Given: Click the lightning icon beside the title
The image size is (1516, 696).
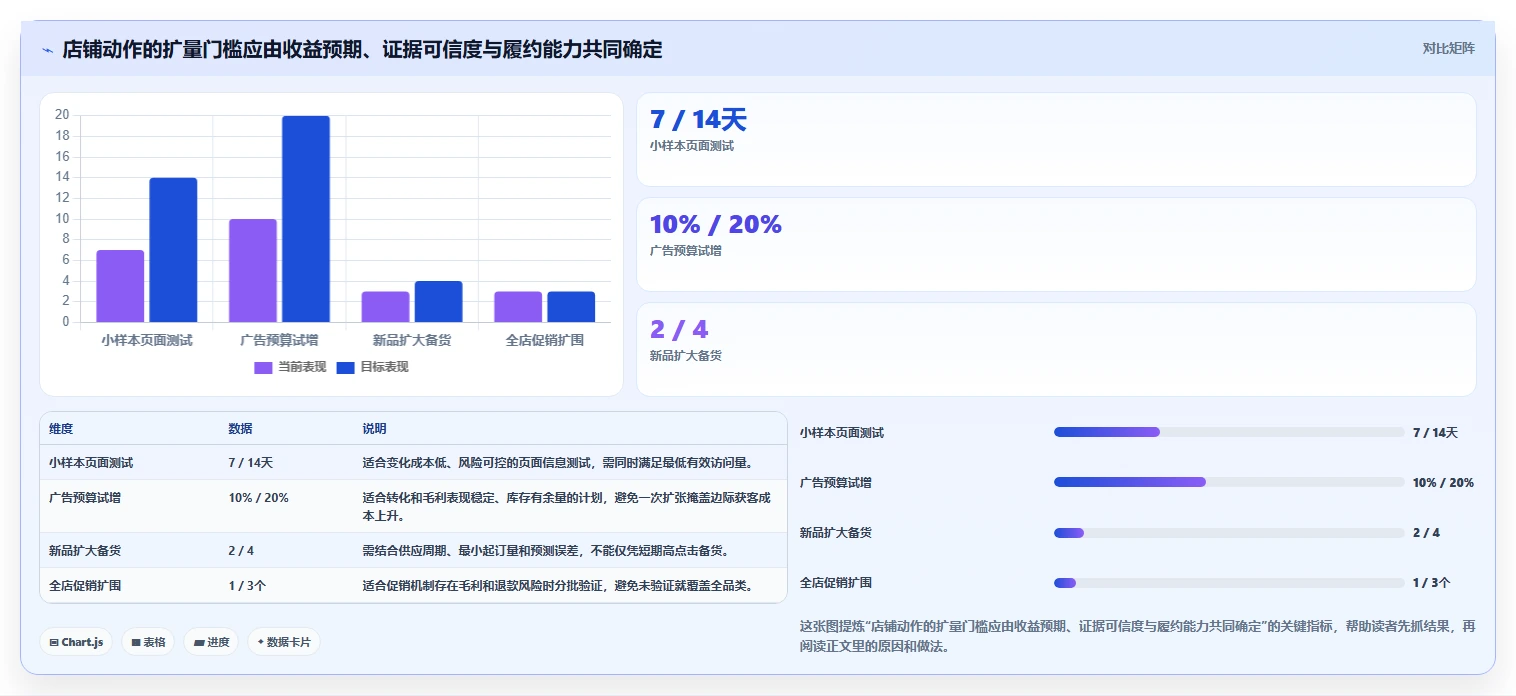Looking at the screenshot, I should (x=47, y=50).
